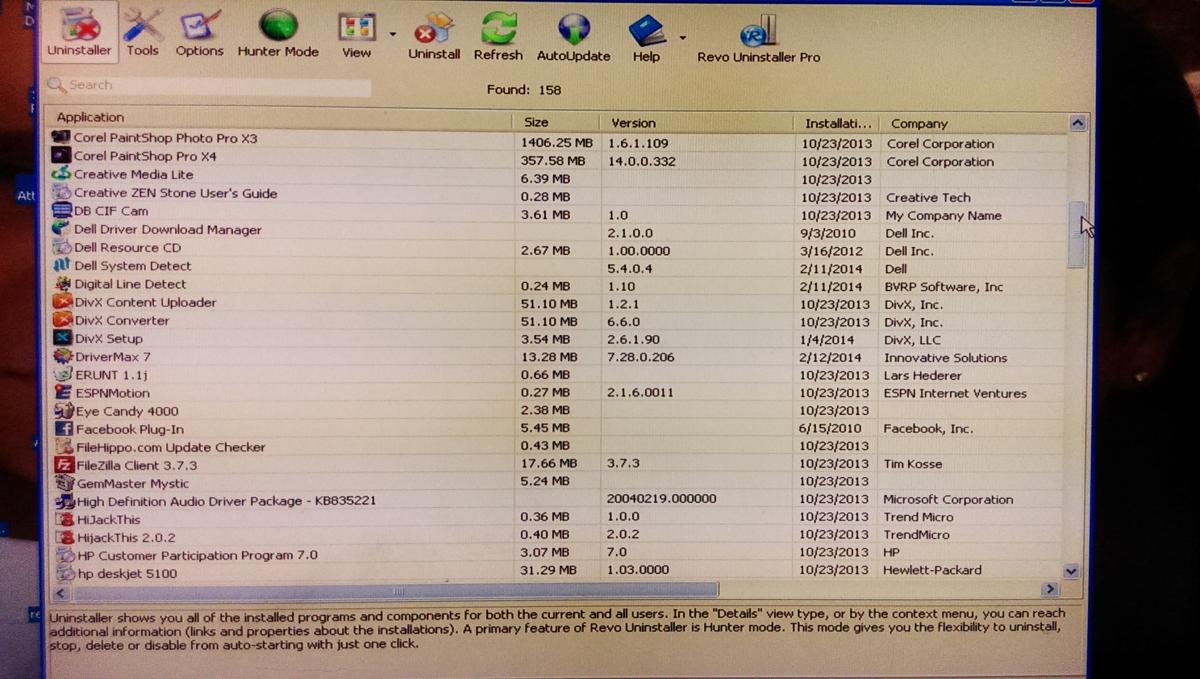
Task: Select Dell Resource CD icon
Action: tap(62, 247)
